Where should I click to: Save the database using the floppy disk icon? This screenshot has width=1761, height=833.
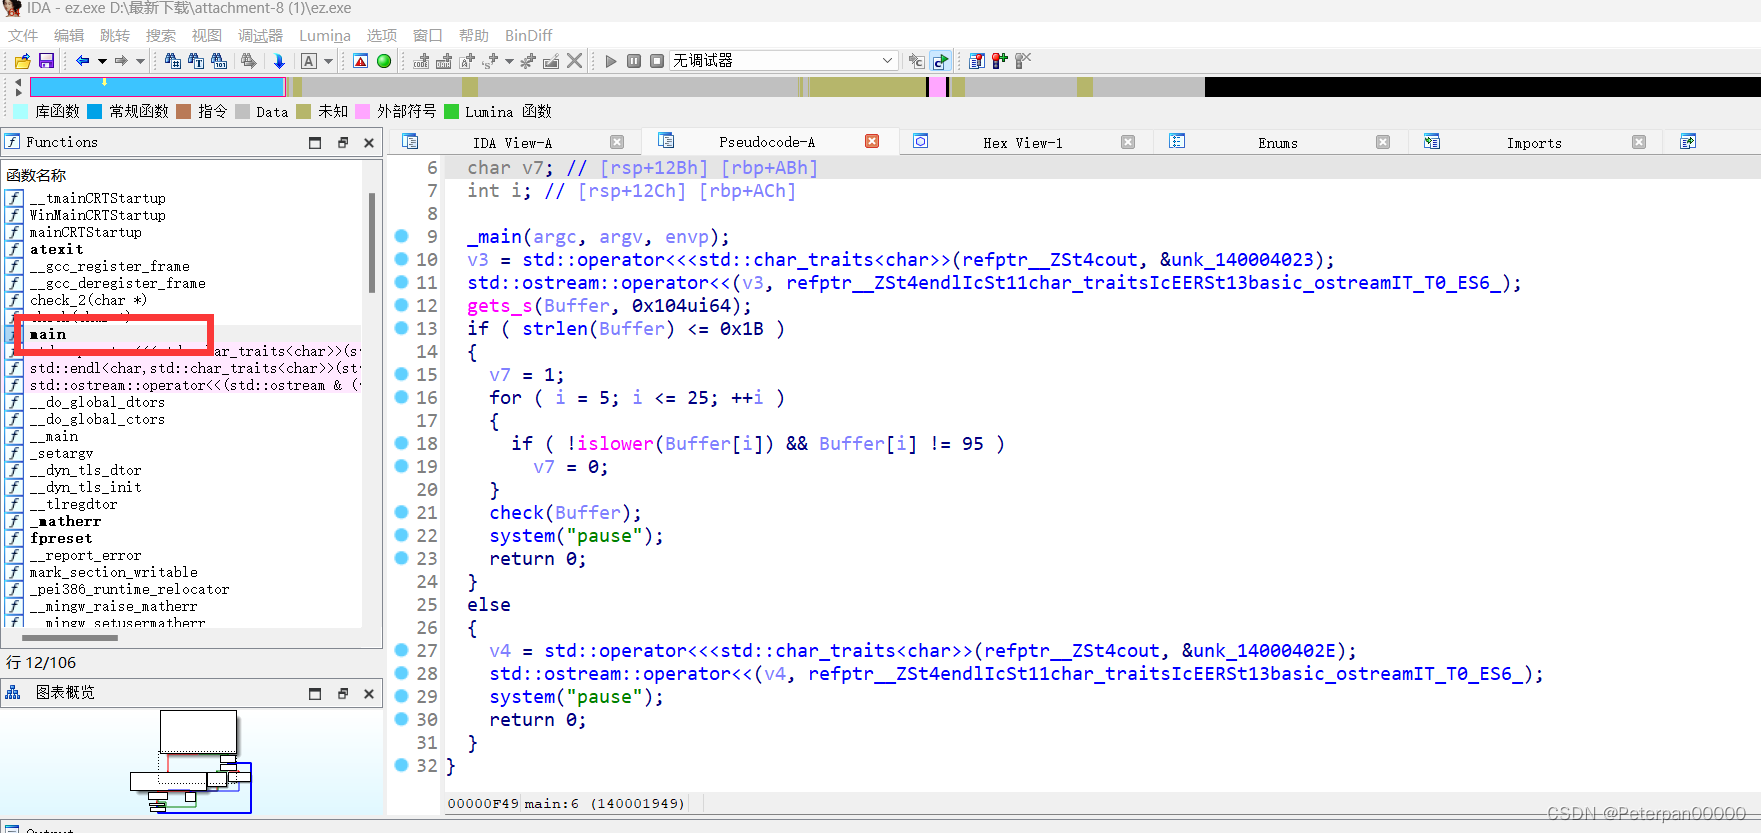[46, 61]
